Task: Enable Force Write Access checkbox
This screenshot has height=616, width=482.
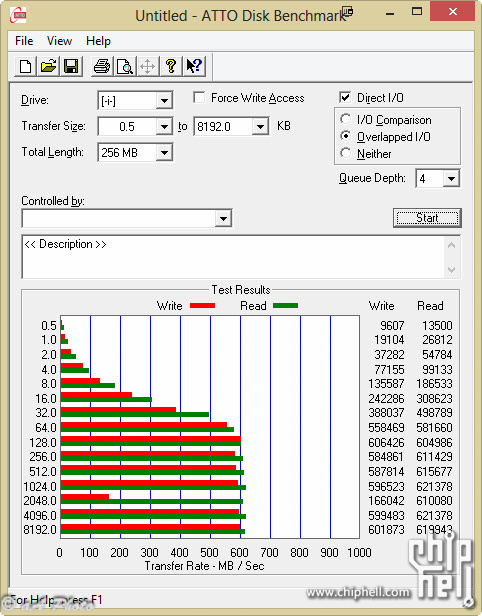Action: click(x=199, y=97)
